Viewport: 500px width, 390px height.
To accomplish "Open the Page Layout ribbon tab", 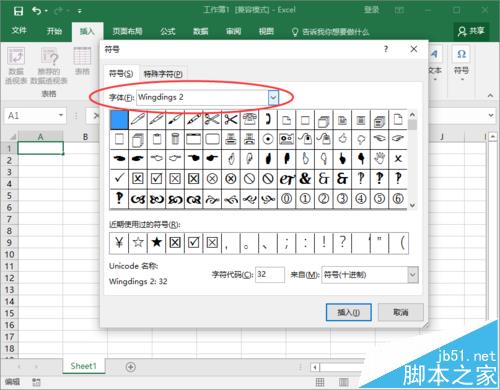I will (127, 31).
